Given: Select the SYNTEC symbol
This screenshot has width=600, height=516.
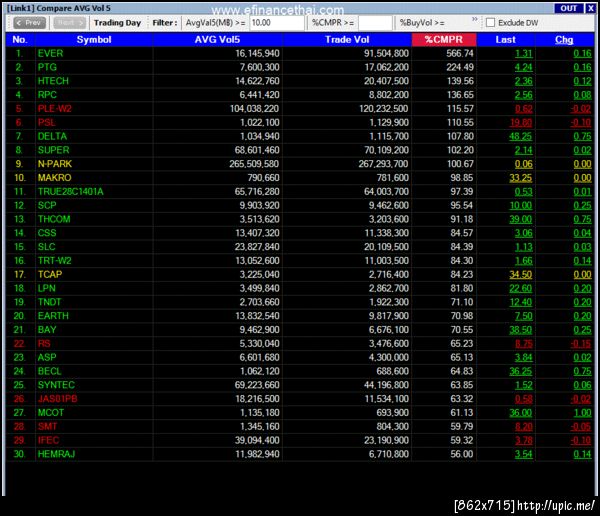Looking at the screenshot, I should [x=56, y=385].
